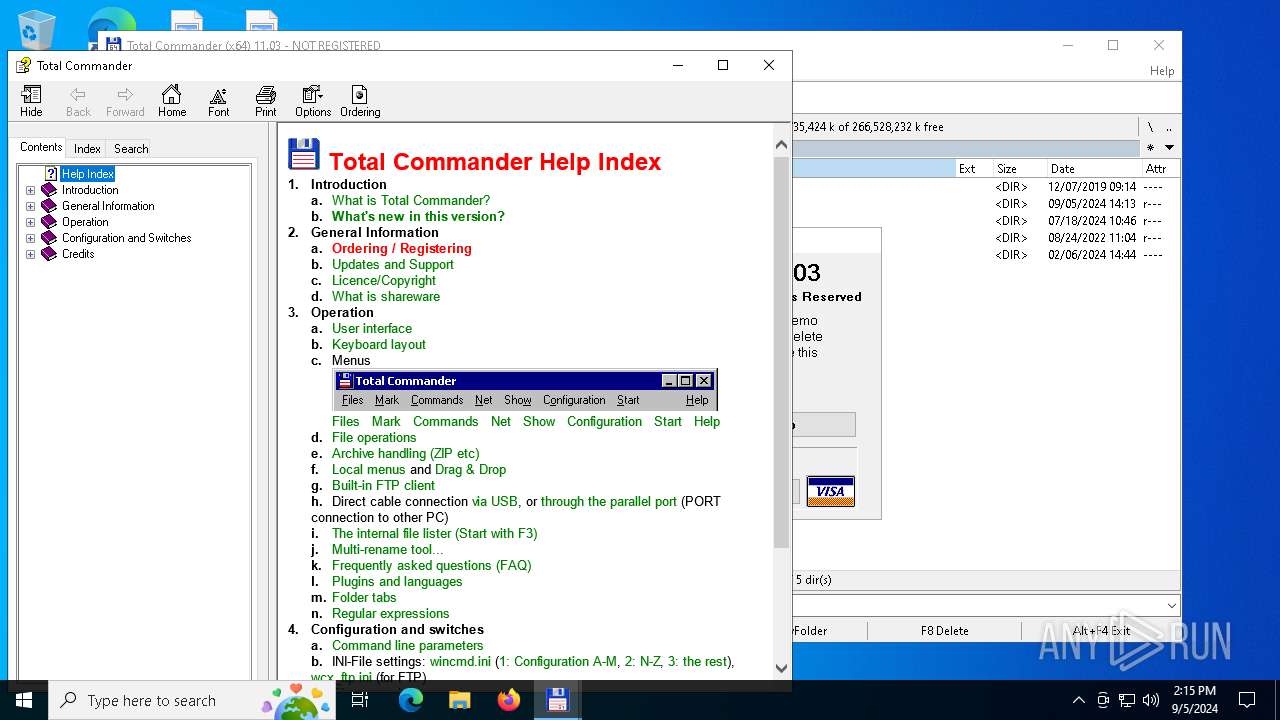Open 'Command line parameters' link
The width and height of the screenshot is (1280, 720).
408,645
